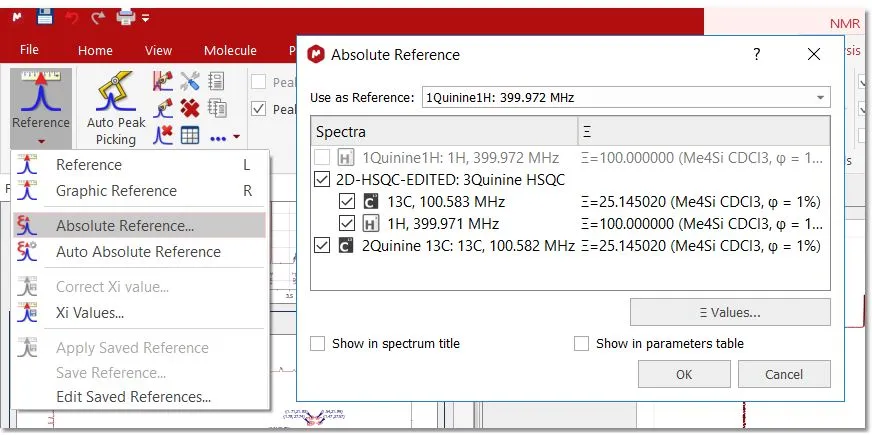This screenshot has width=872, height=435.
Task: Click the red cross delete all peaks icon
Action: click(x=189, y=108)
